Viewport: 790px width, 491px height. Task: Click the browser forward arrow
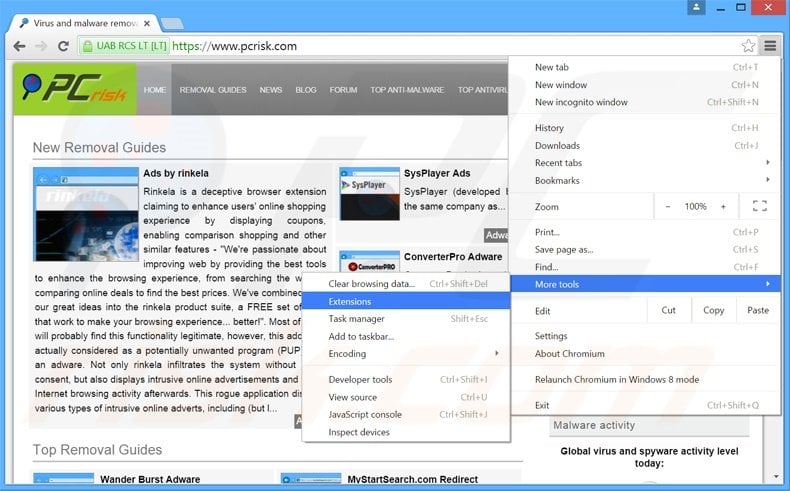point(41,46)
